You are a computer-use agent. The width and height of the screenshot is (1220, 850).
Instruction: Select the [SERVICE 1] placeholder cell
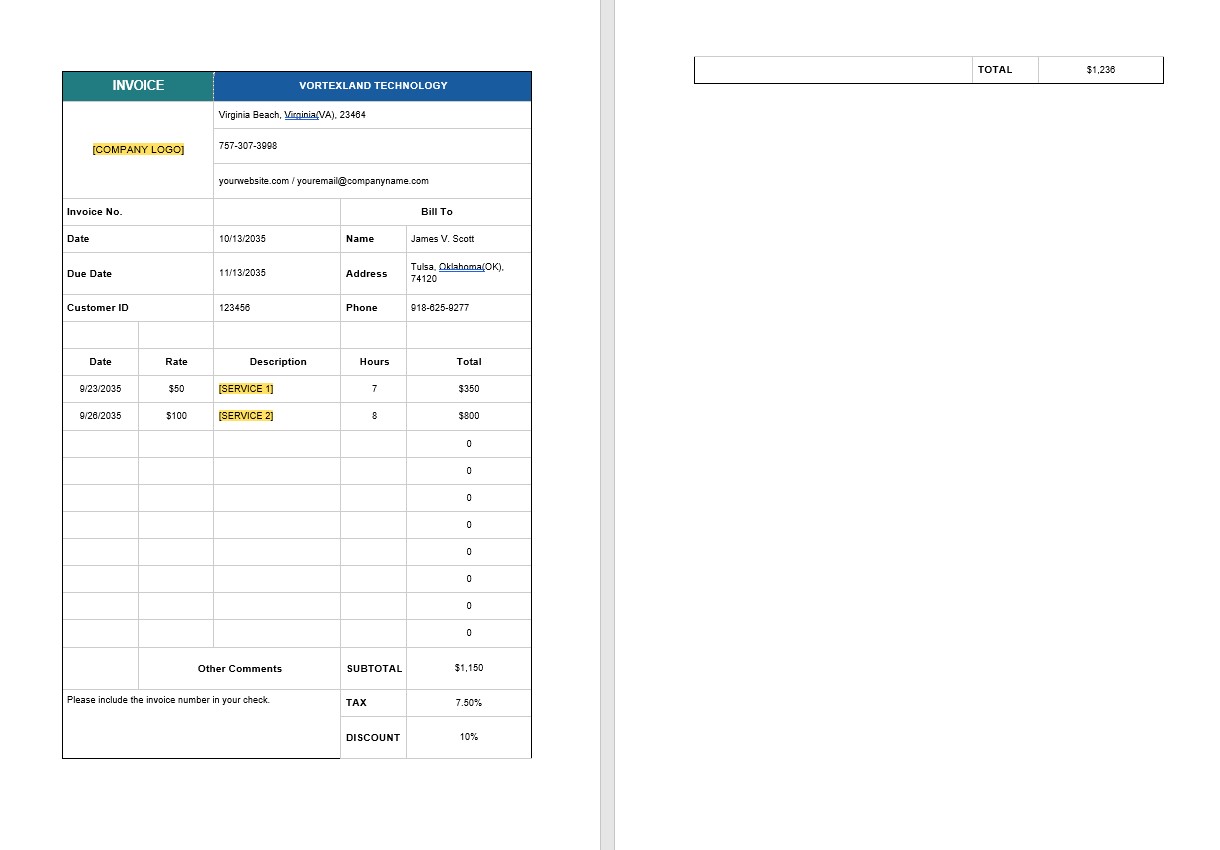tap(245, 388)
